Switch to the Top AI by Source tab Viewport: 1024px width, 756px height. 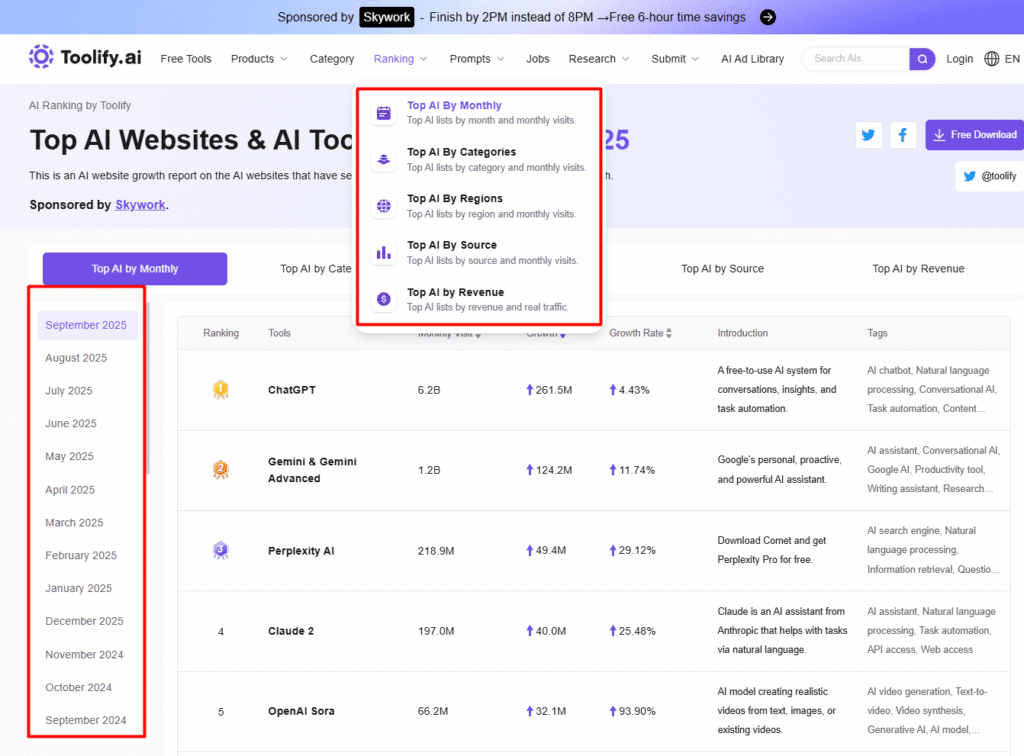pos(722,268)
